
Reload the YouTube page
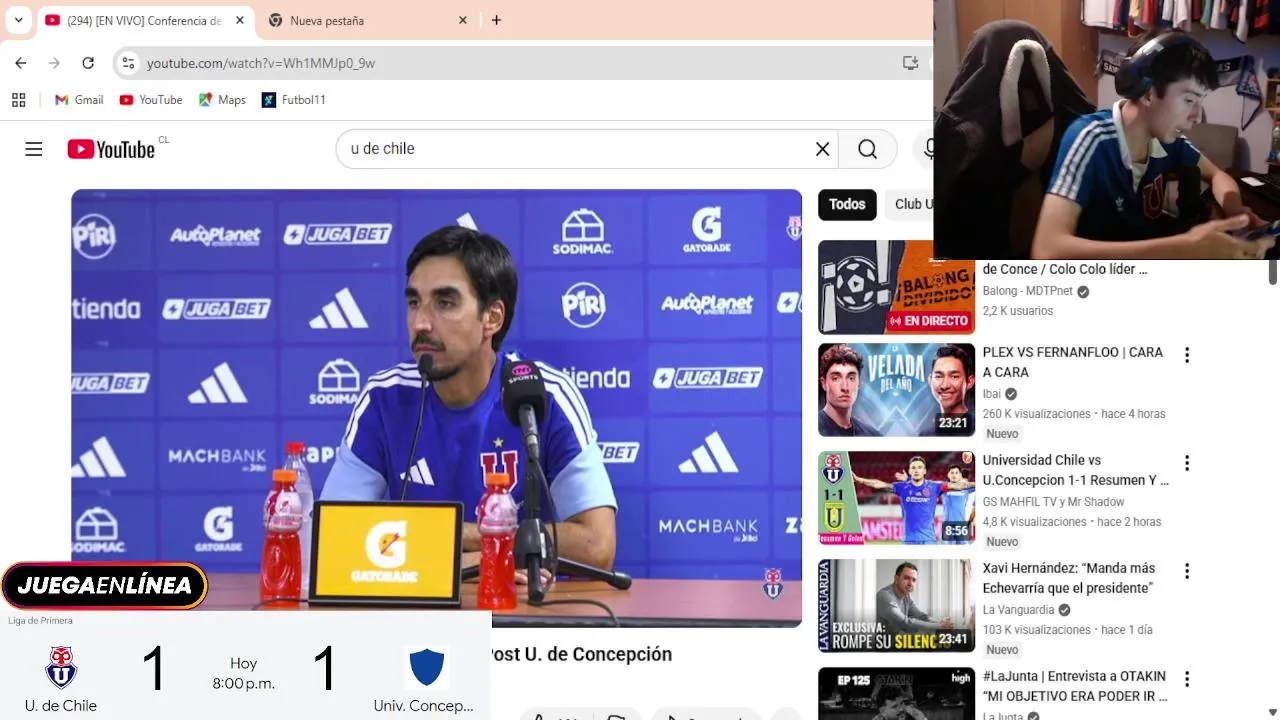coord(88,63)
